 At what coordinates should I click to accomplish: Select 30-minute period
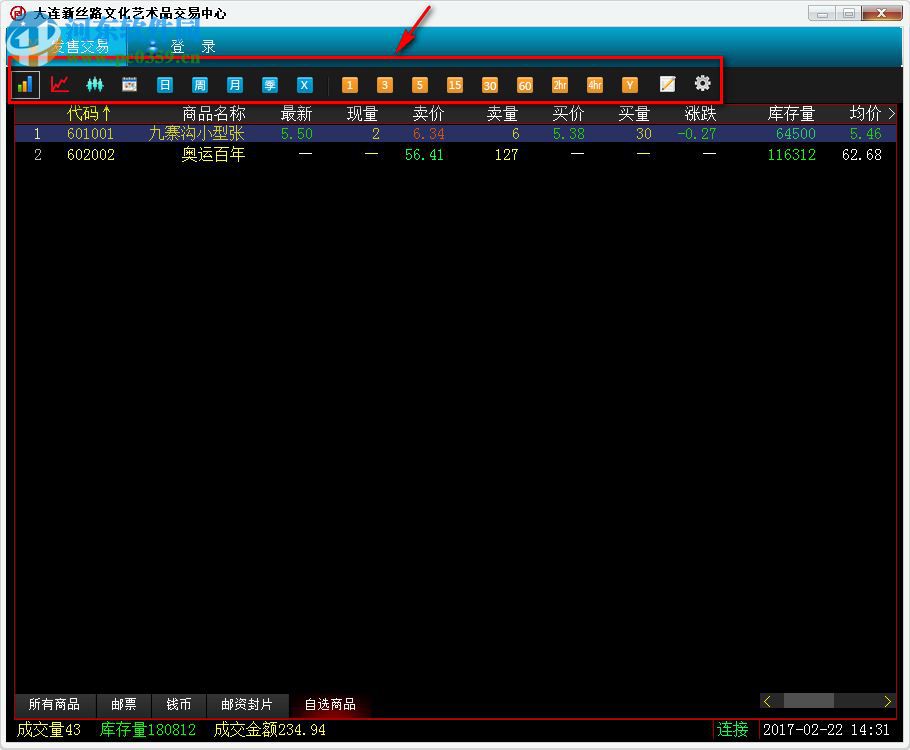coord(489,85)
